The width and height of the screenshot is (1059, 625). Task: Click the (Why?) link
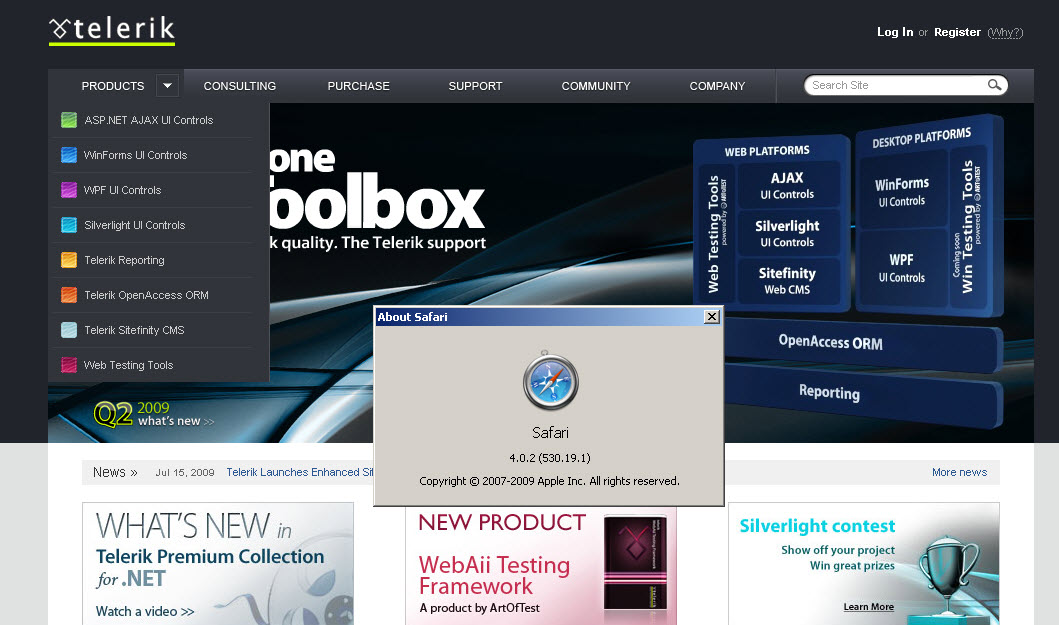click(1005, 32)
